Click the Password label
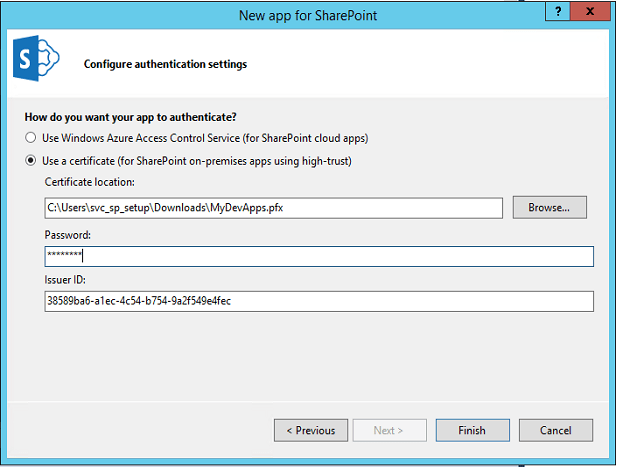618x467 pixels. [x=67, y=235]
